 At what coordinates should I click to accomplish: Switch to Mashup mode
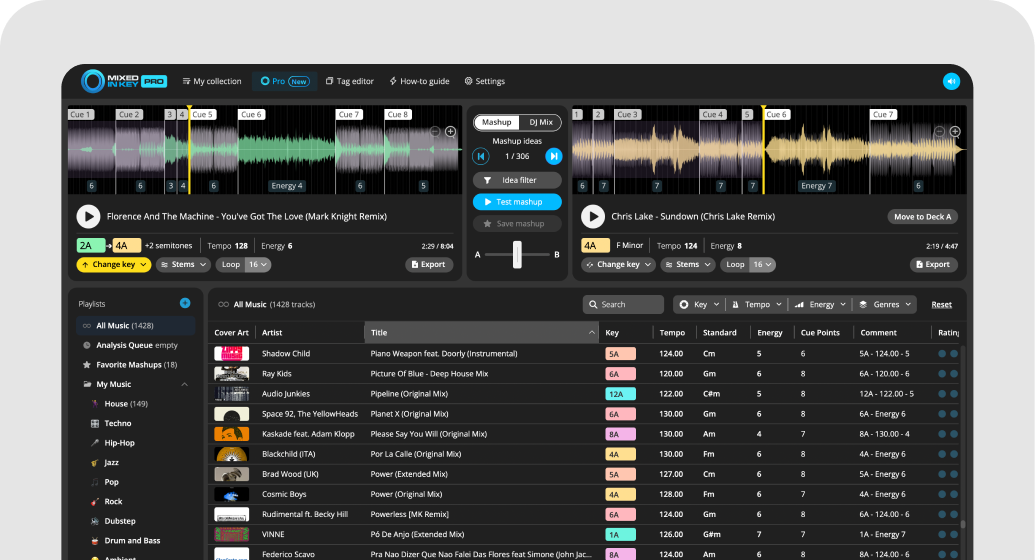[496, 122]
